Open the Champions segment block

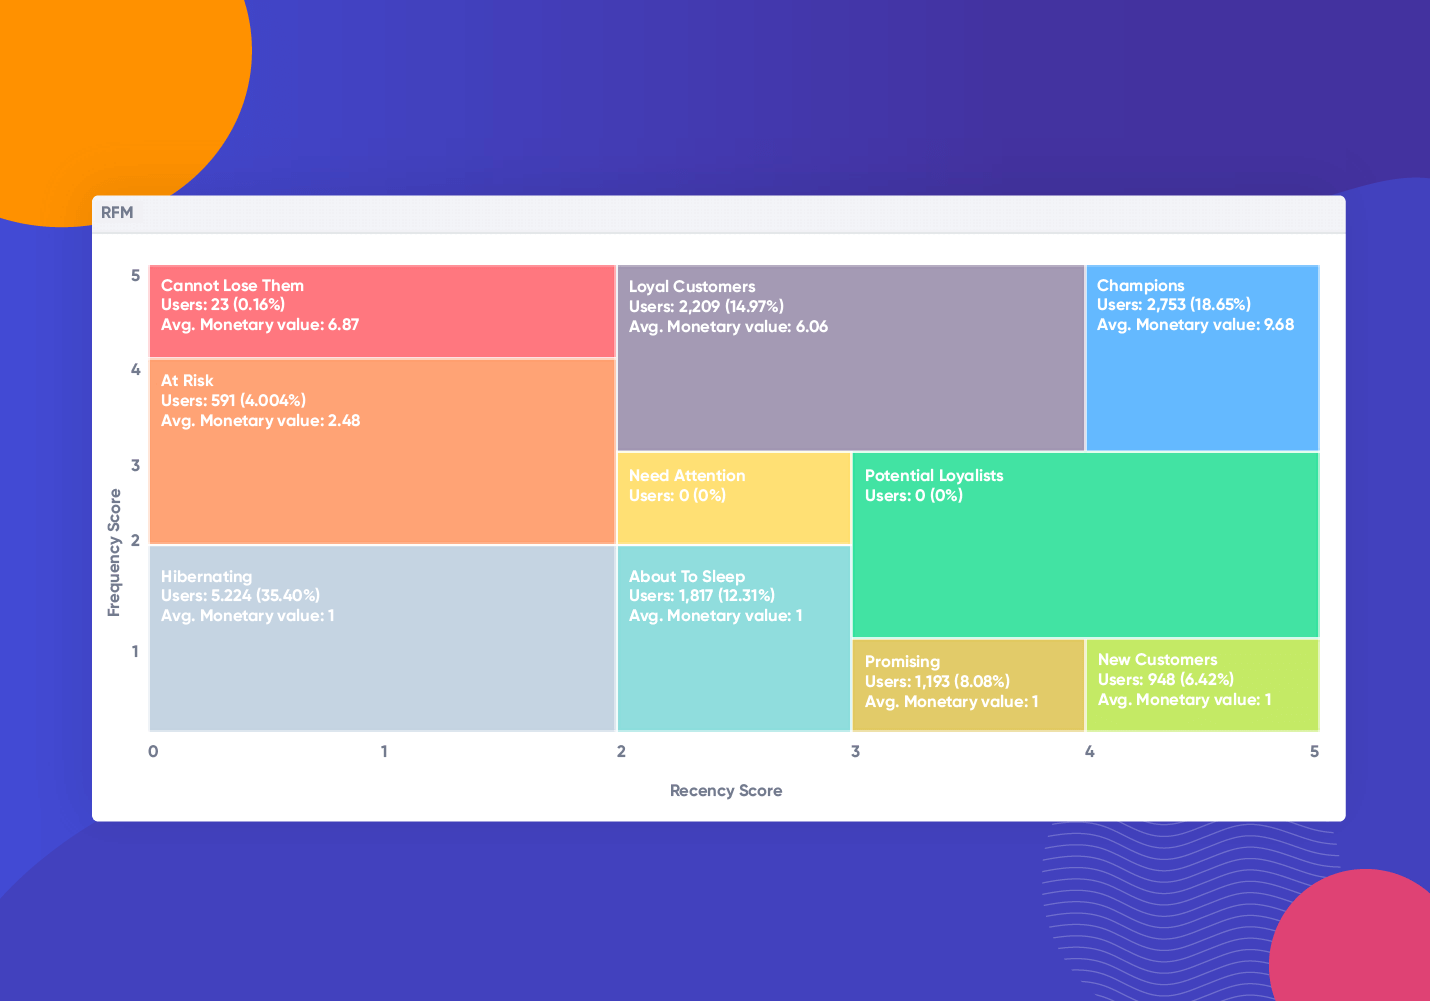1202,358
